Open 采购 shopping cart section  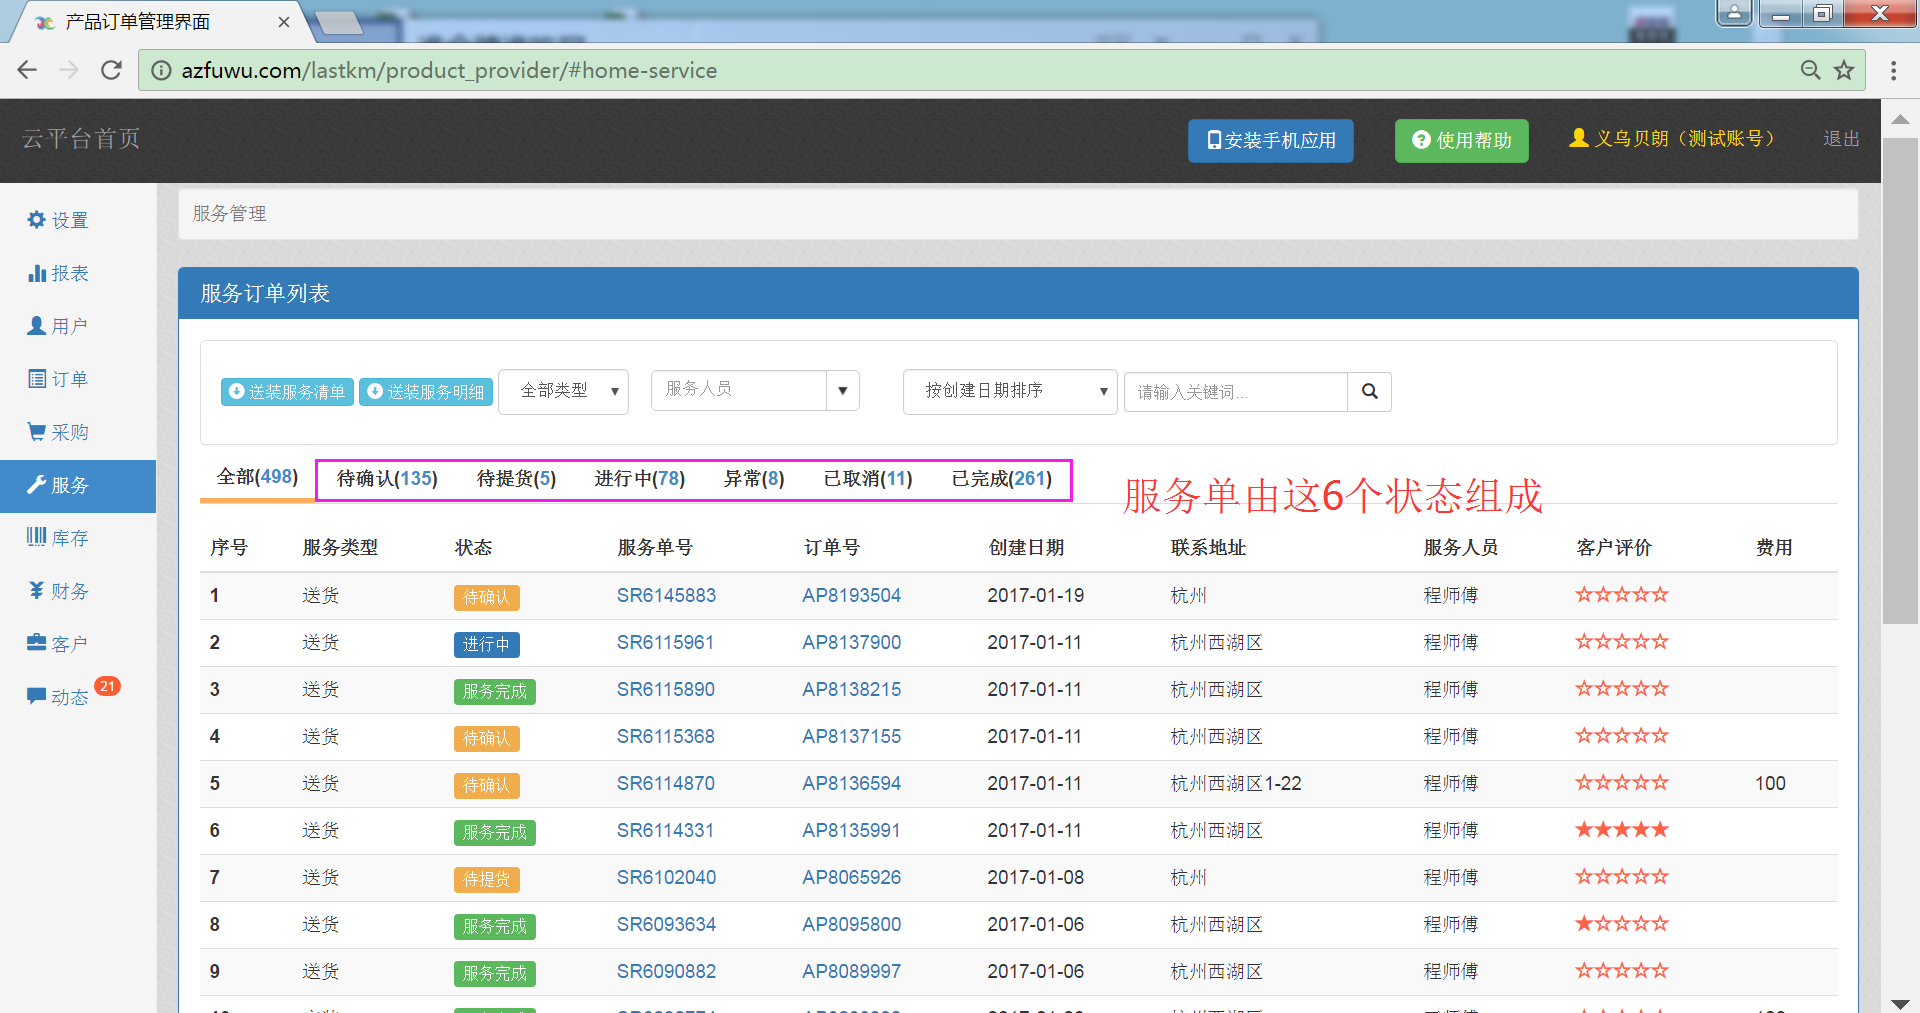58,432
